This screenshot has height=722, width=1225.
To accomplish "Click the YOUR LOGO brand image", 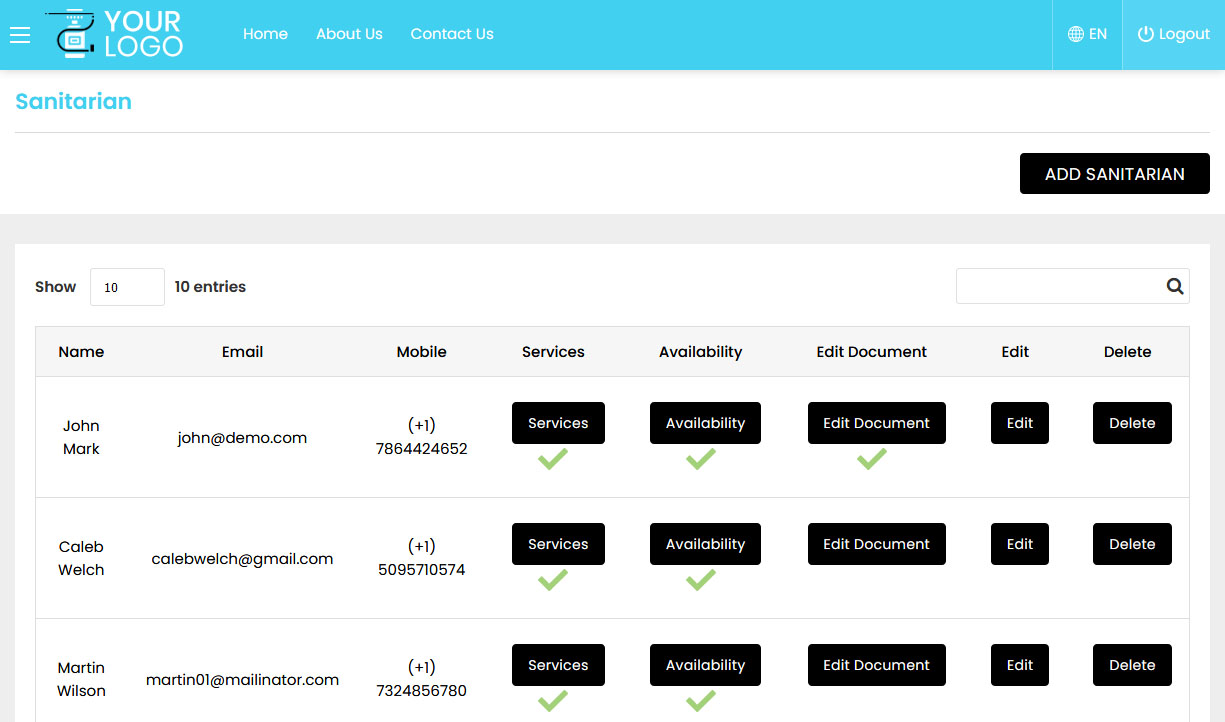I will (x=115, y=34).
